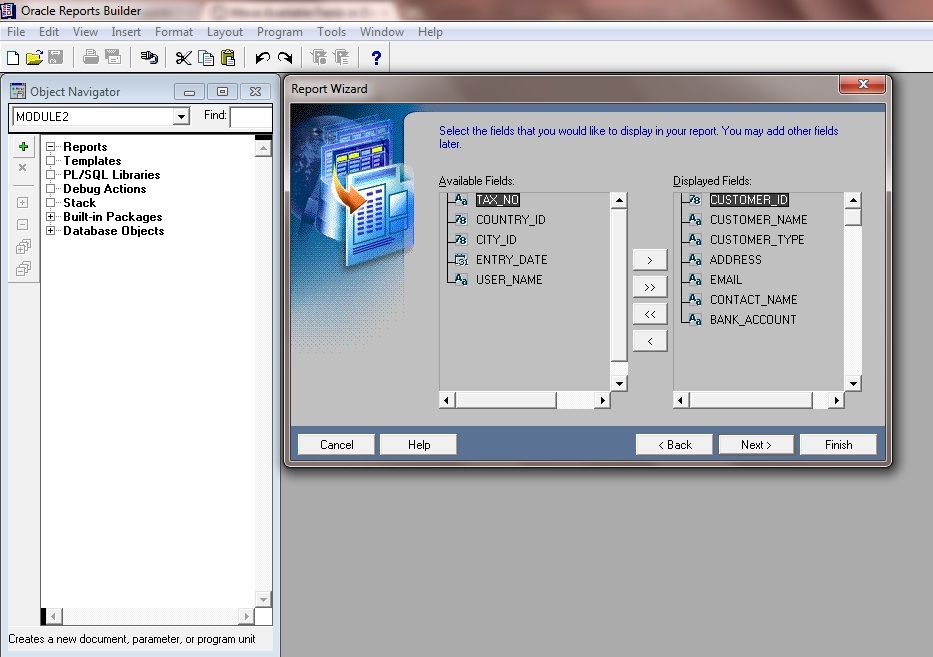
Task: Open the MODULE2 dropdown arrow
Action: (181, 116)
